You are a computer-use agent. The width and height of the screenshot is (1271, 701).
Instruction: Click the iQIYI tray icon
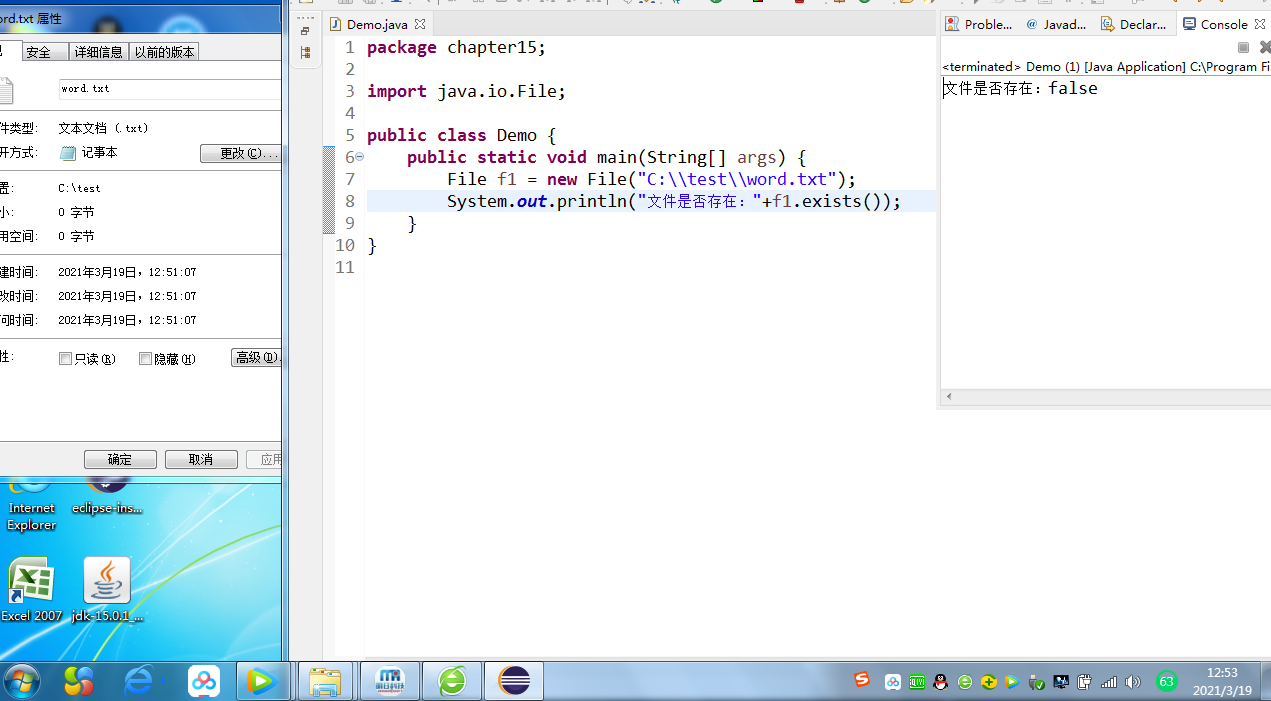(917, 682)
